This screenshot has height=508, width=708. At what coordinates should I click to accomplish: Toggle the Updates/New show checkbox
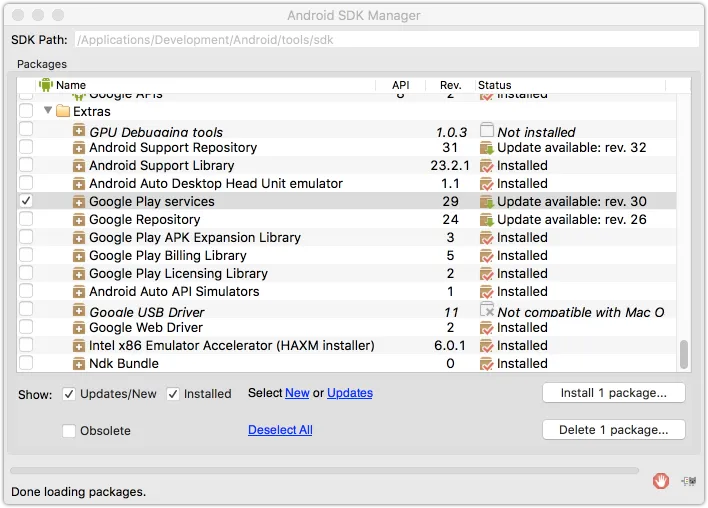pyautogui.click(x=69, y=394)
